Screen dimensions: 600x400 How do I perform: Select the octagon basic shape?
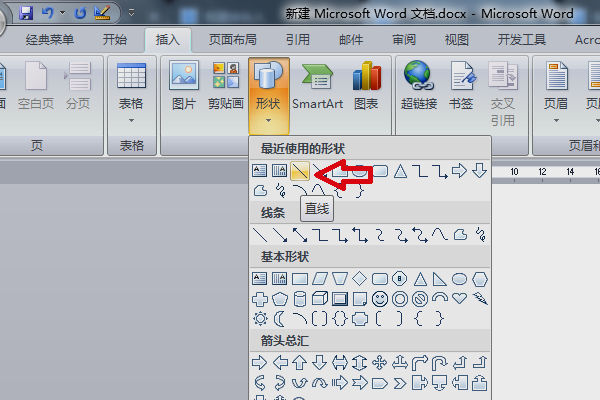399,279
